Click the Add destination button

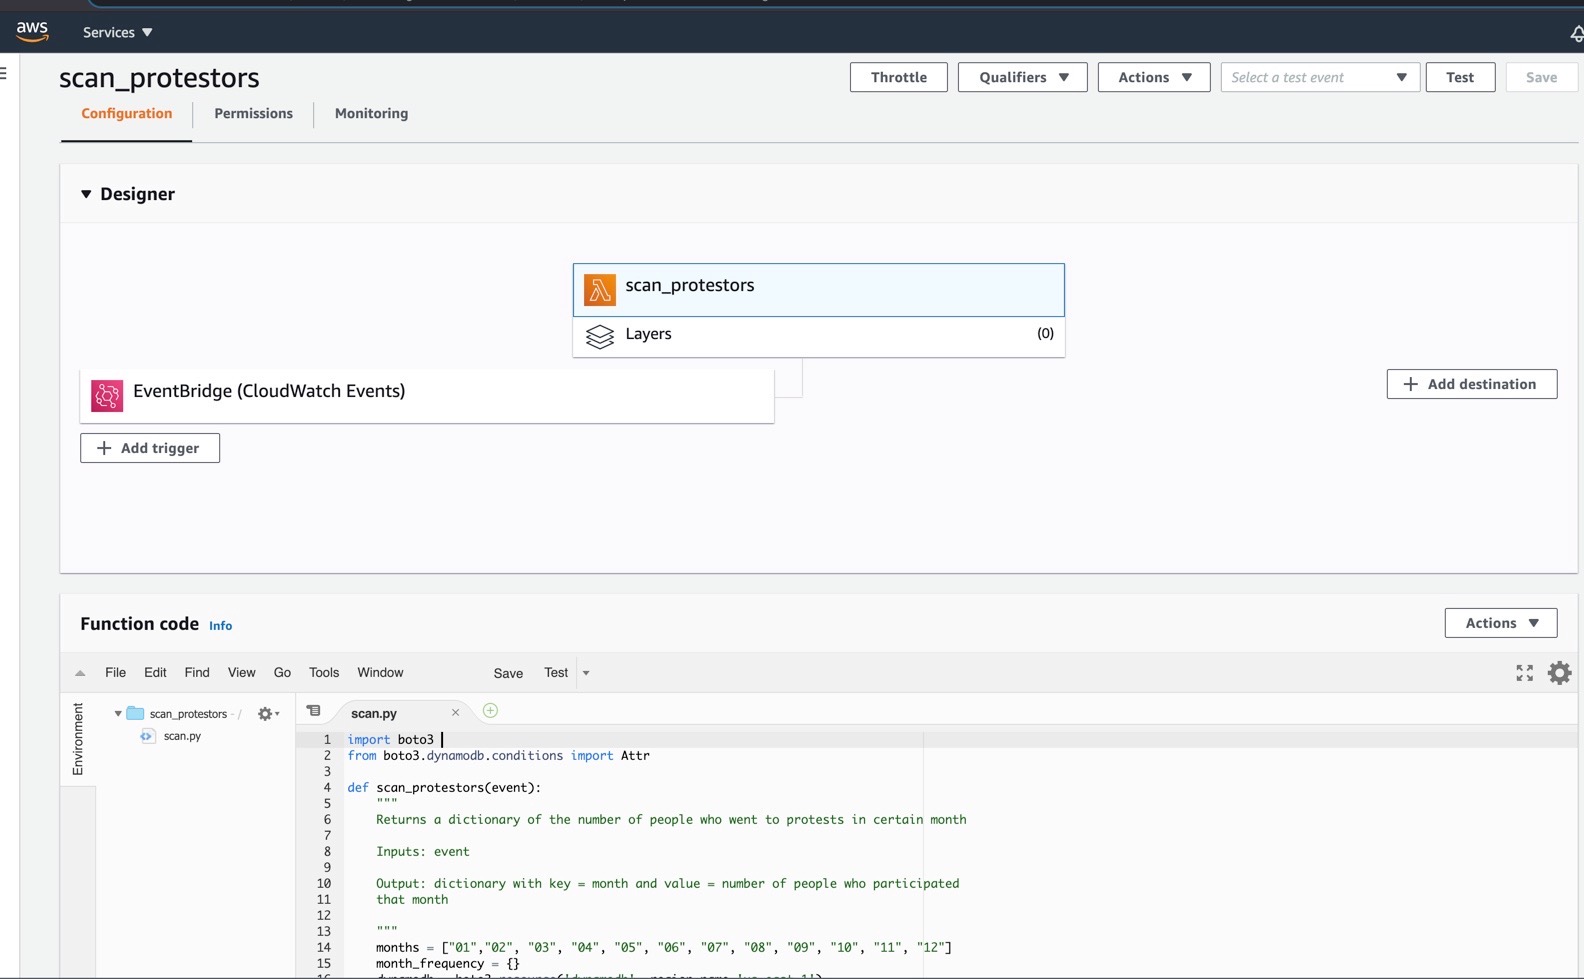tap(1471, 384)
